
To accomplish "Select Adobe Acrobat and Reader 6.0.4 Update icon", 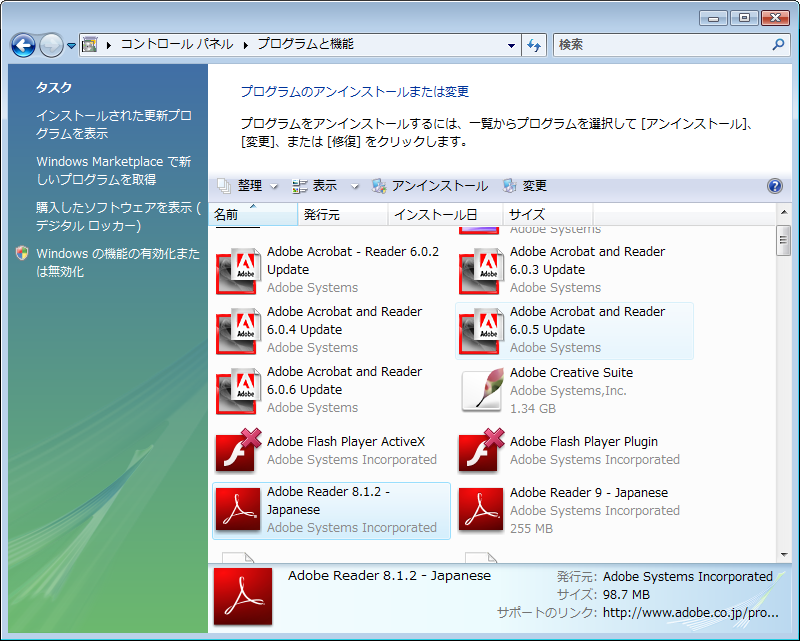I will click(238, 331).
